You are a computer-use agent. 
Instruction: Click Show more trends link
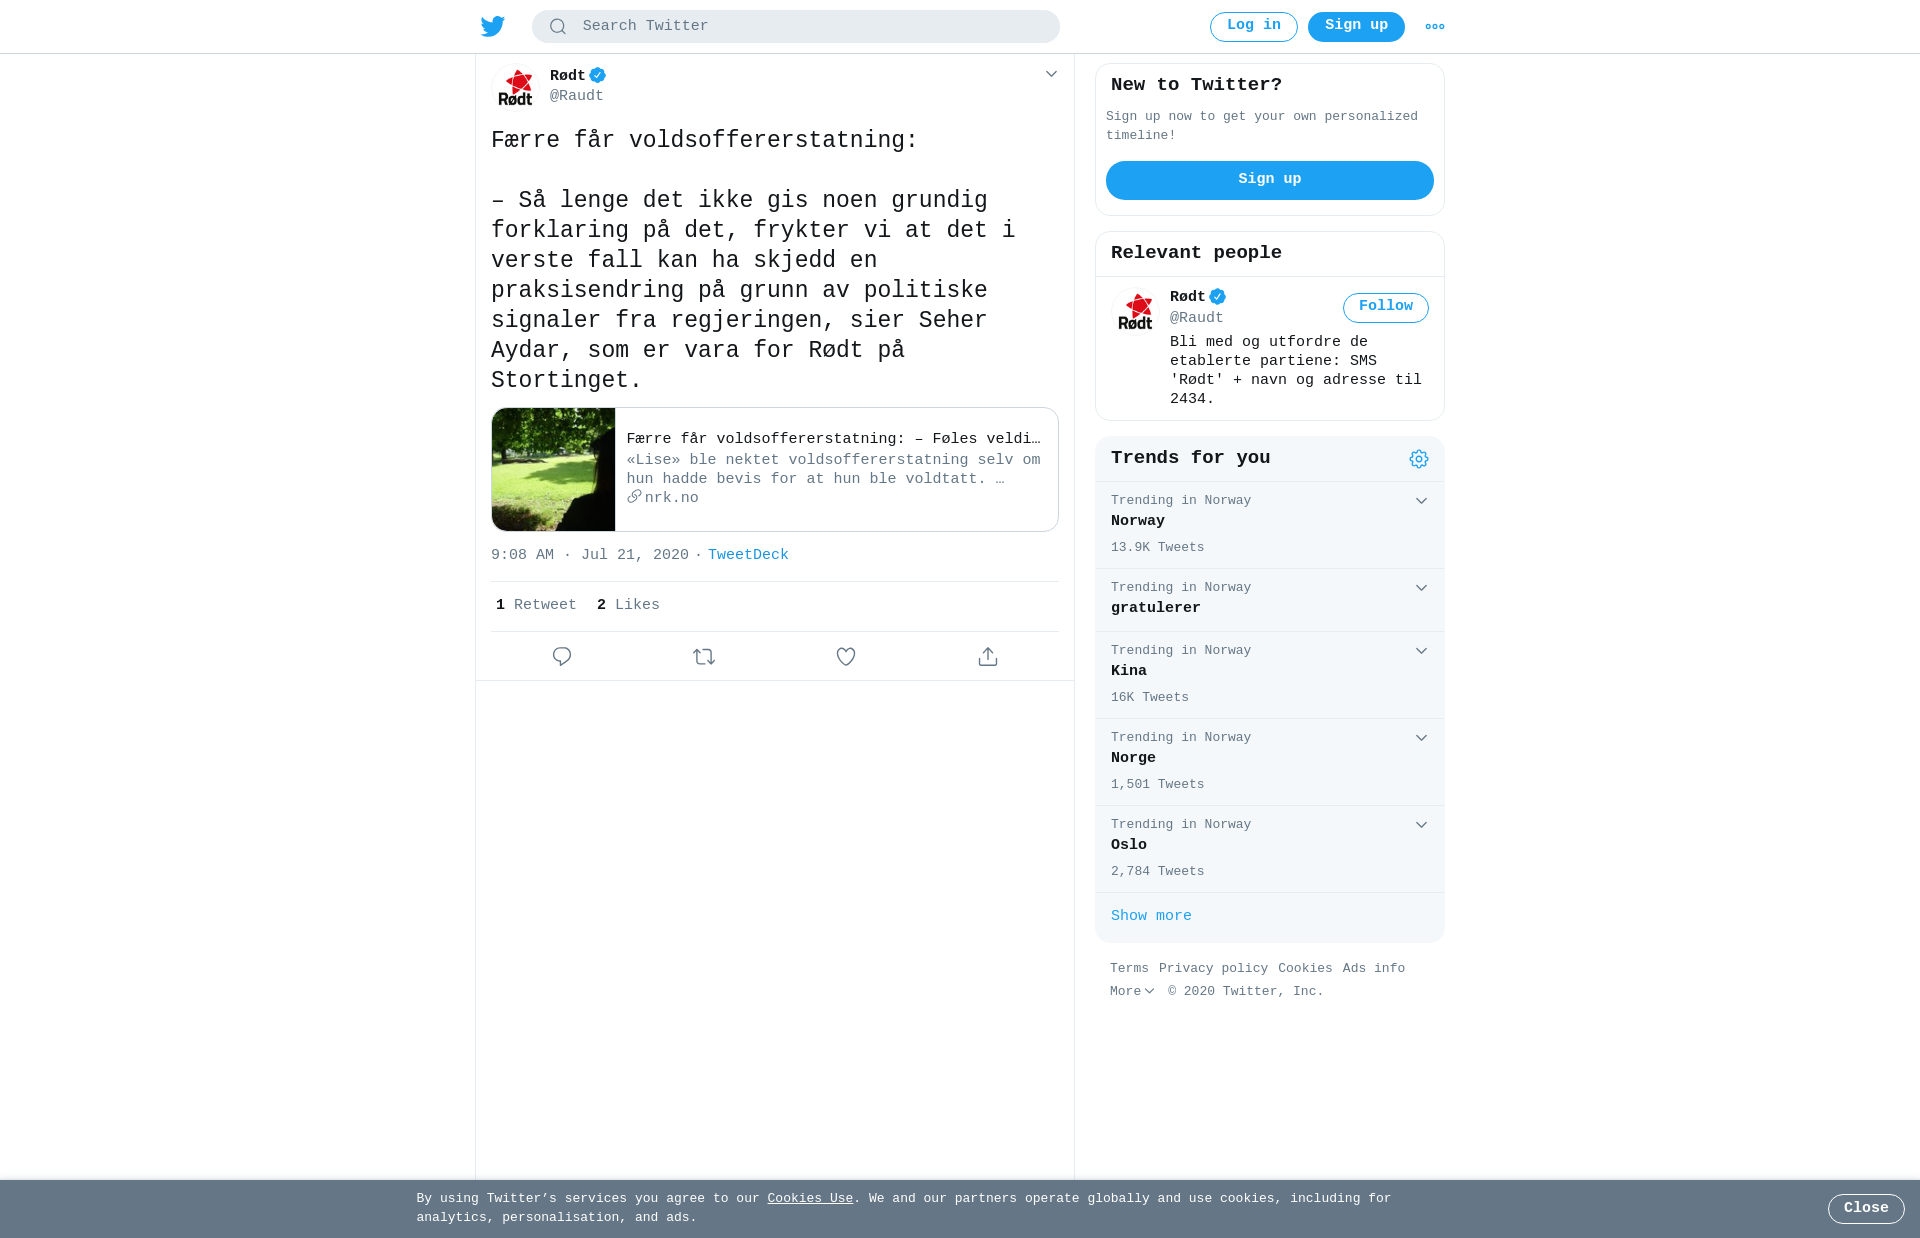point(1151,916)
